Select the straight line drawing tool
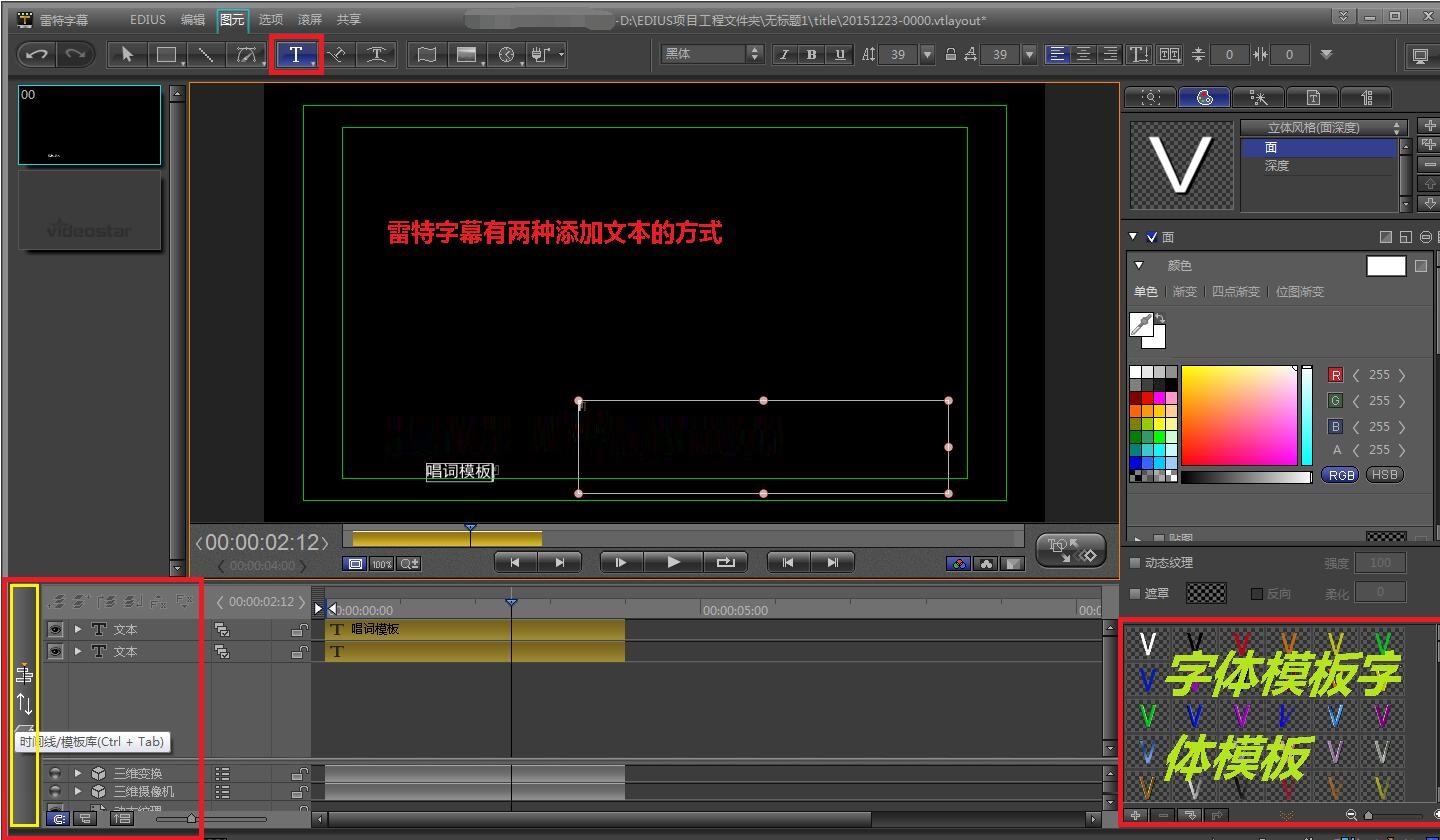The height and width of the screenshot is (840, 1440). (x=205, y=54)
